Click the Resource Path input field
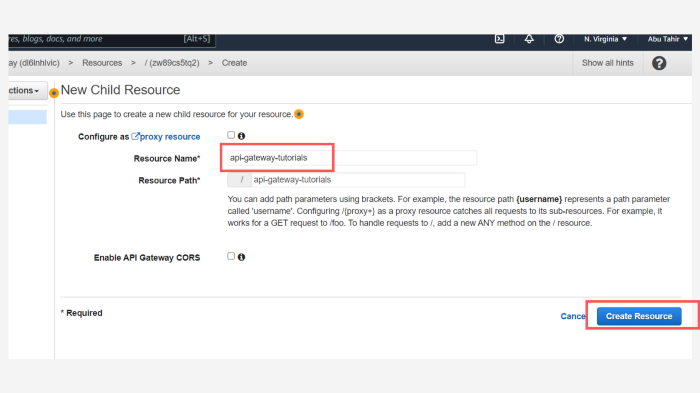This screenshot has height=393, width=700. click(x=358, y=180)
